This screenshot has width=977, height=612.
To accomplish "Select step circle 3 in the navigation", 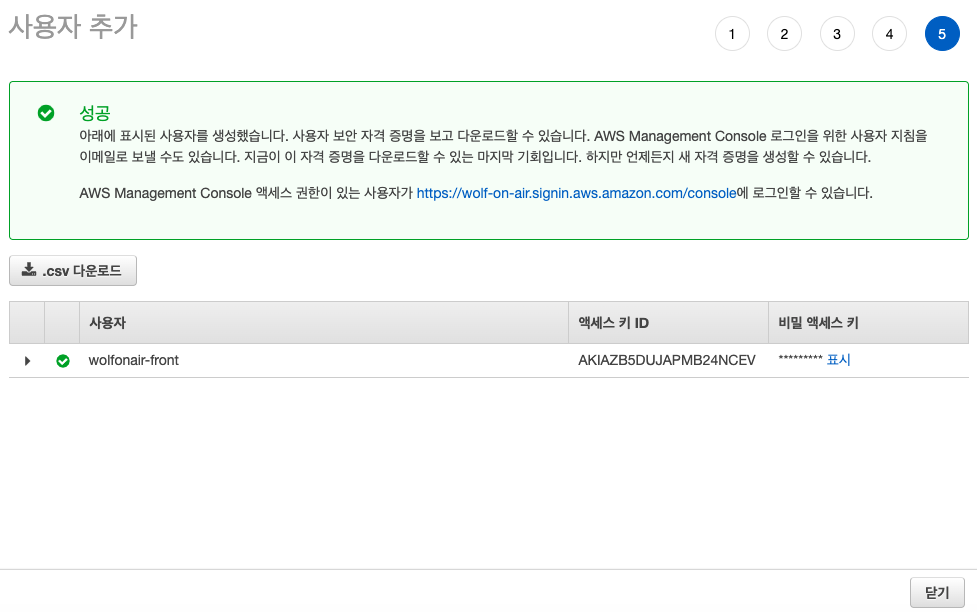I will click(837, 33).
